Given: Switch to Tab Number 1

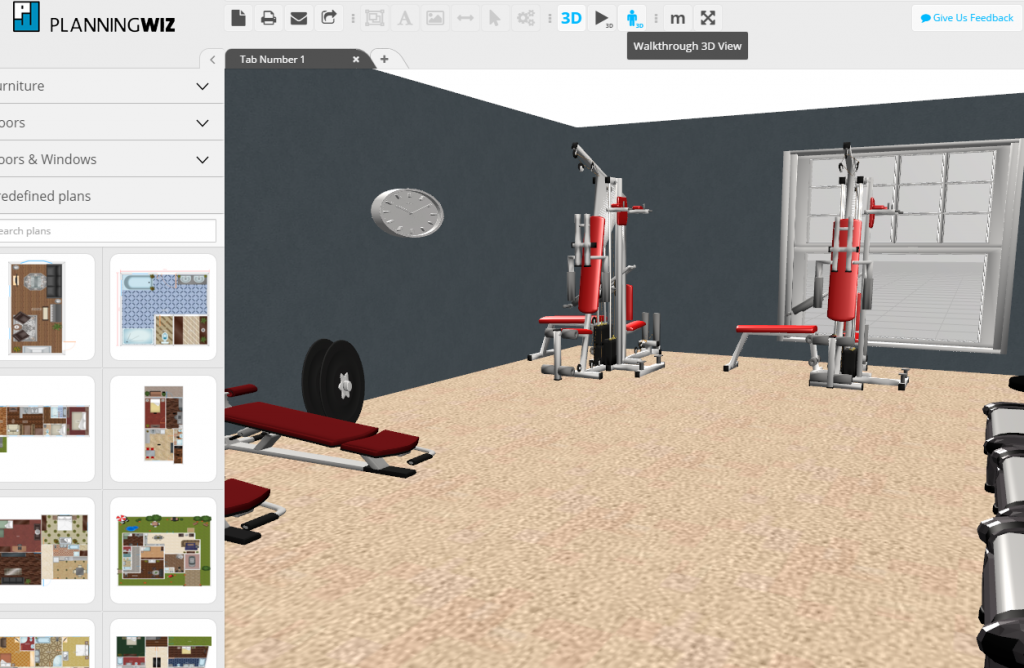Looking at the screenshot, I should (272, 59).
